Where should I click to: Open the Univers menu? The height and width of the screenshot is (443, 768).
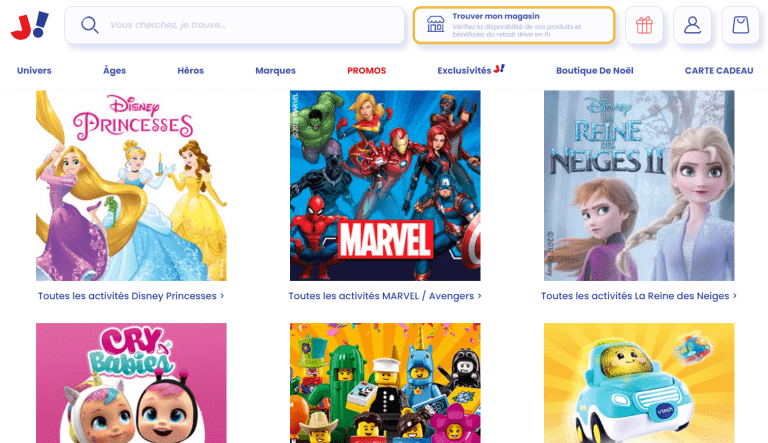point(34,71)
